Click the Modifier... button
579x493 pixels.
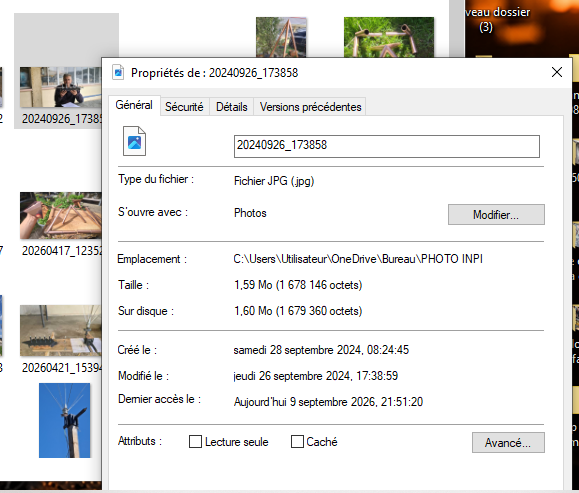pos(496,215)
